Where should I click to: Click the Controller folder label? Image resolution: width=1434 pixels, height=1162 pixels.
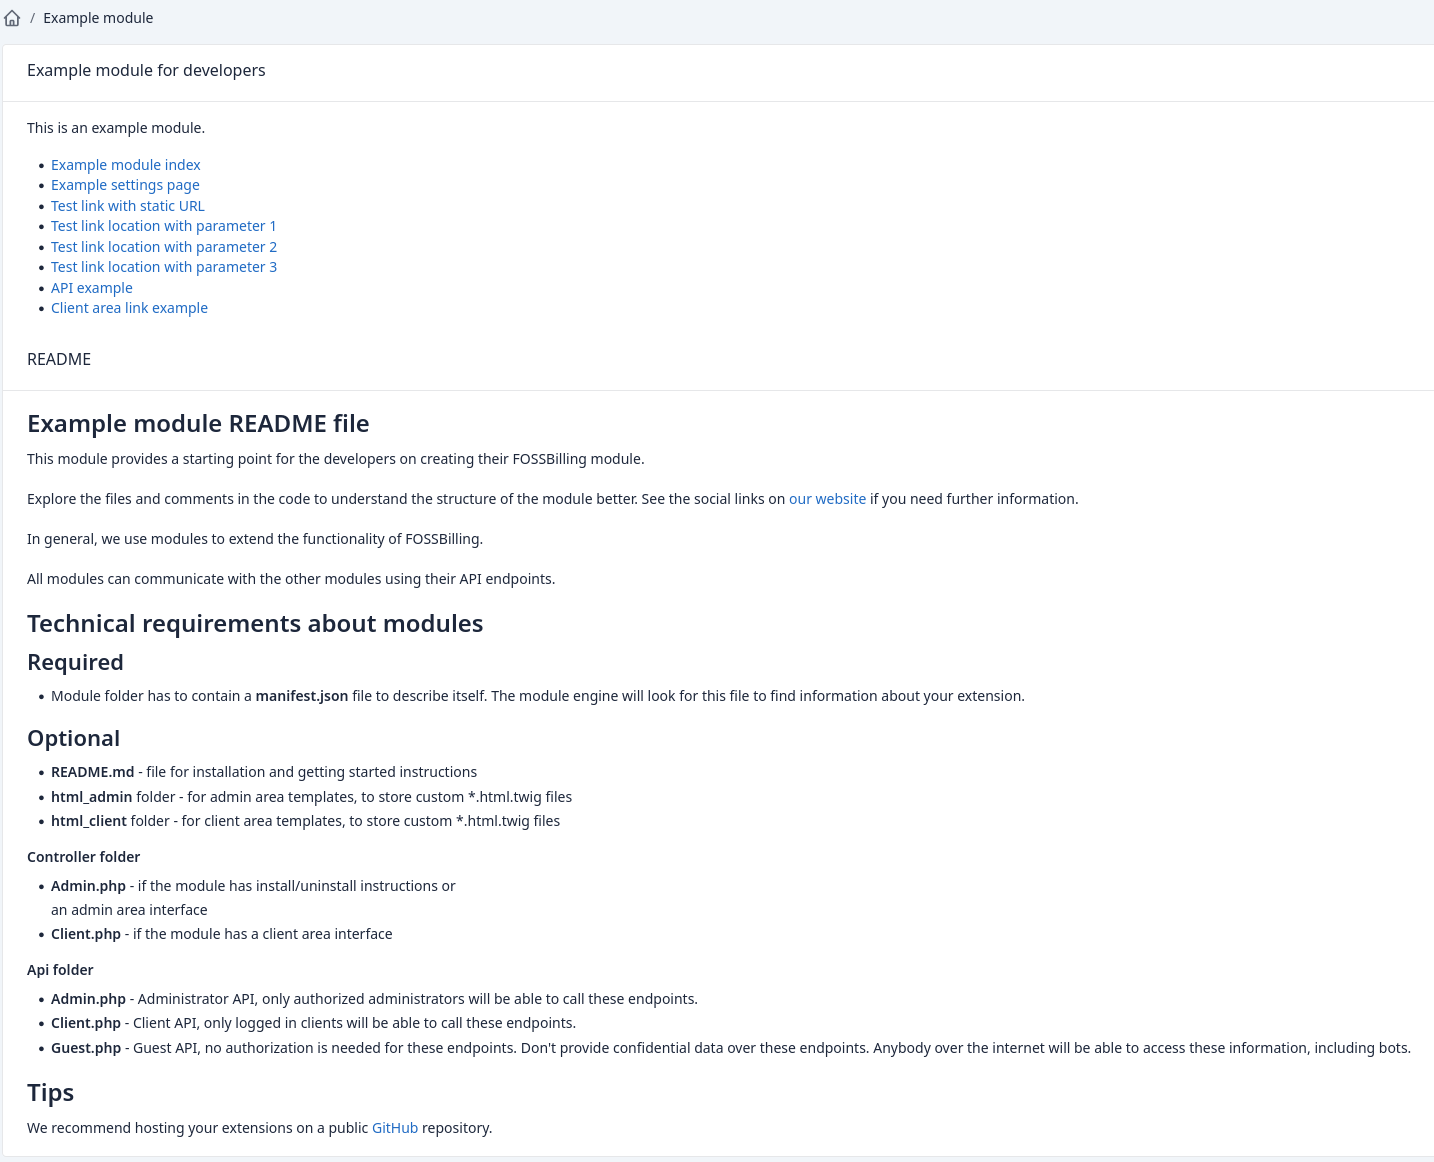tap(83, 856)
